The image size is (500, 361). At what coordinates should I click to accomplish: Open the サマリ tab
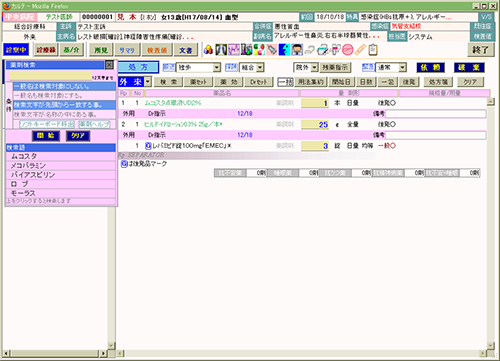click(x=127, y=50)
